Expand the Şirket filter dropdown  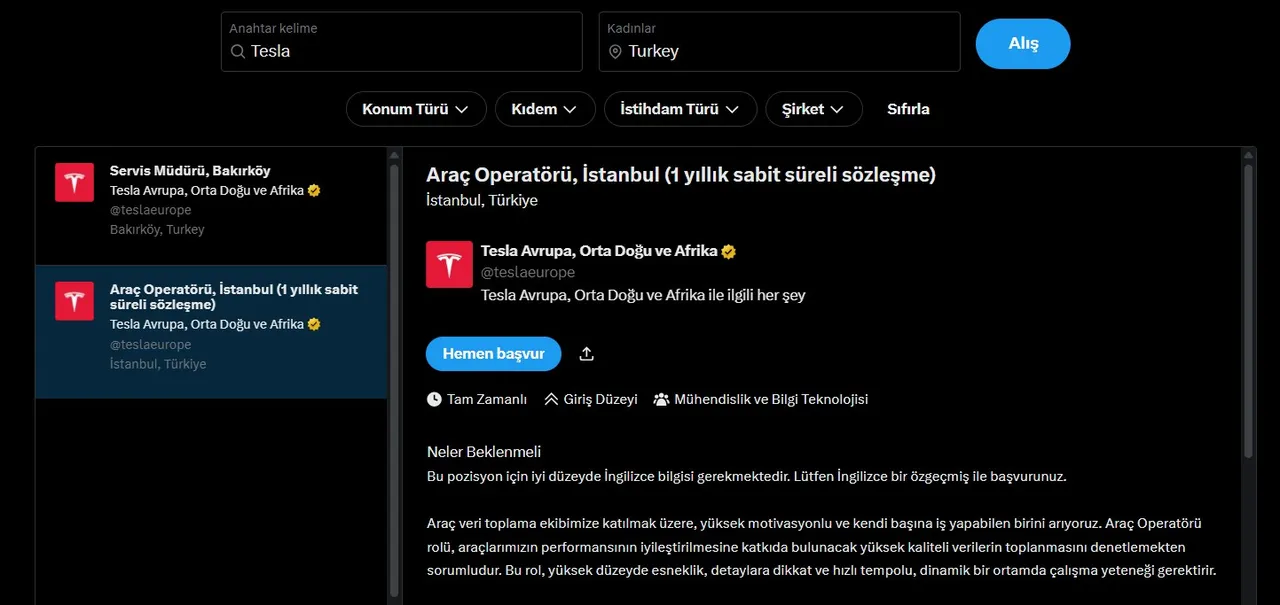(x=813, y=109)
